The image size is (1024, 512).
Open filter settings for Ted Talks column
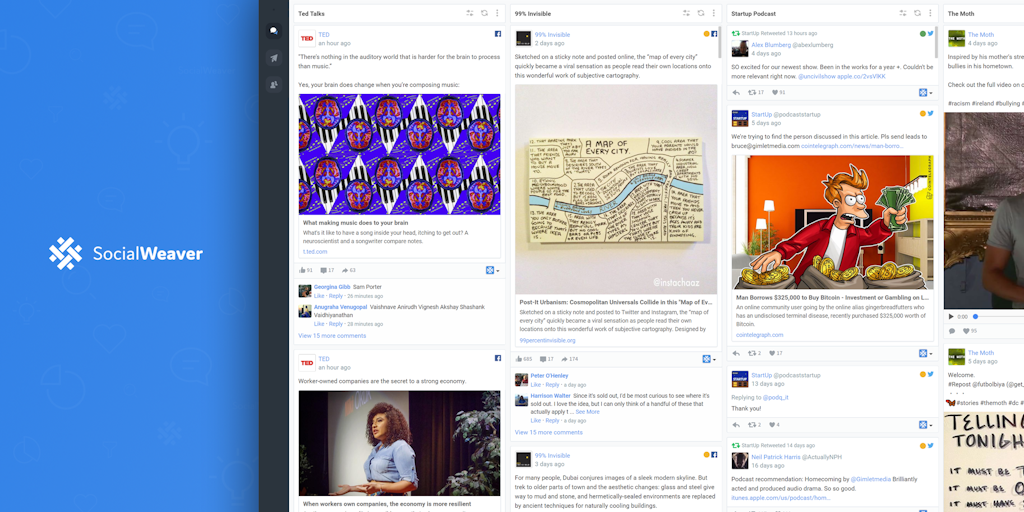tap(470, 13)
